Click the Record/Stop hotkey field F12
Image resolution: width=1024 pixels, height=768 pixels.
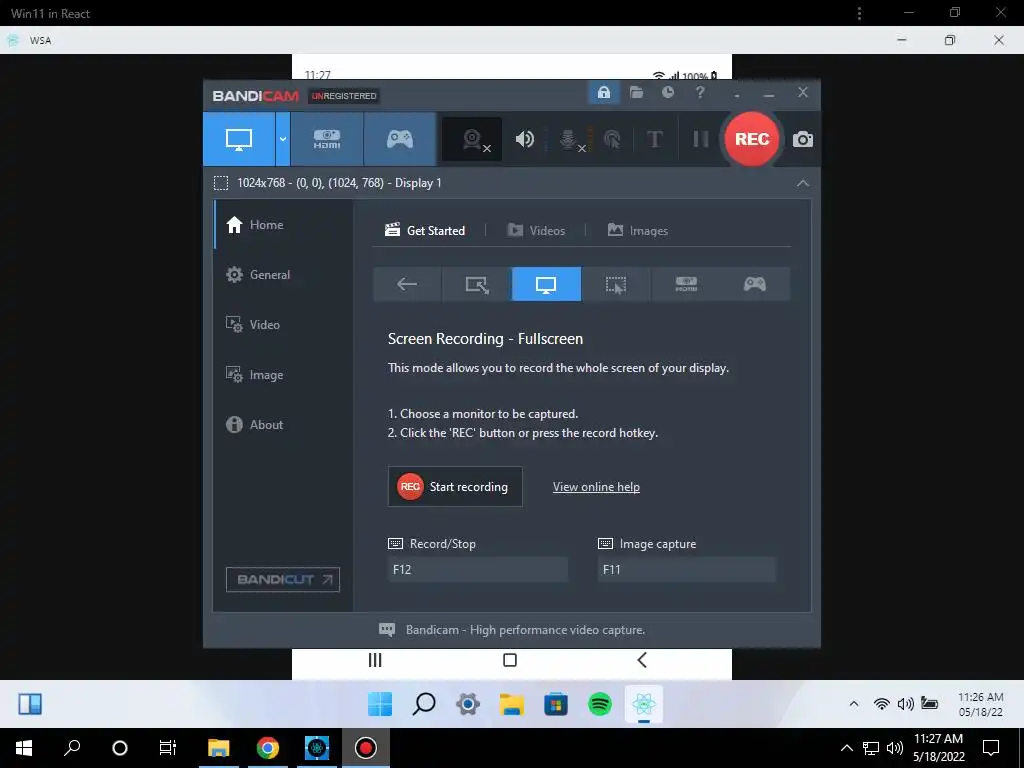coord(477,569)
